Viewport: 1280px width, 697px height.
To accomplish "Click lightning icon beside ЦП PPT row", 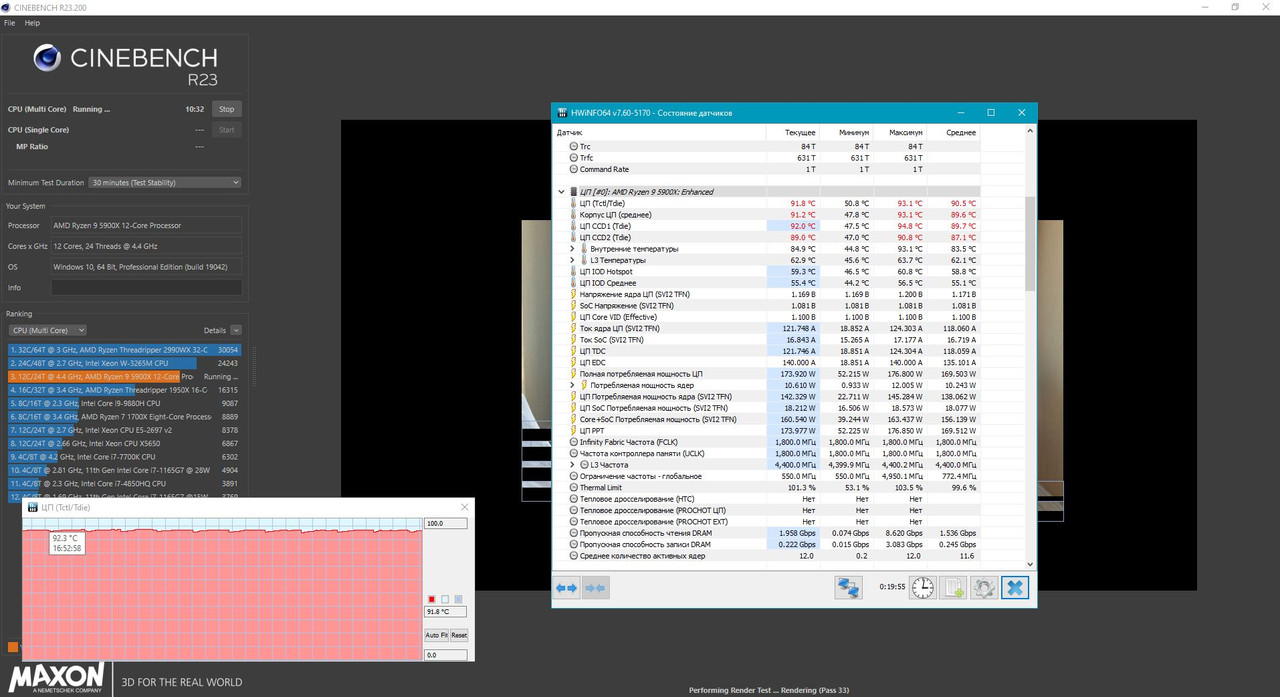I will [x=573, y=431].
